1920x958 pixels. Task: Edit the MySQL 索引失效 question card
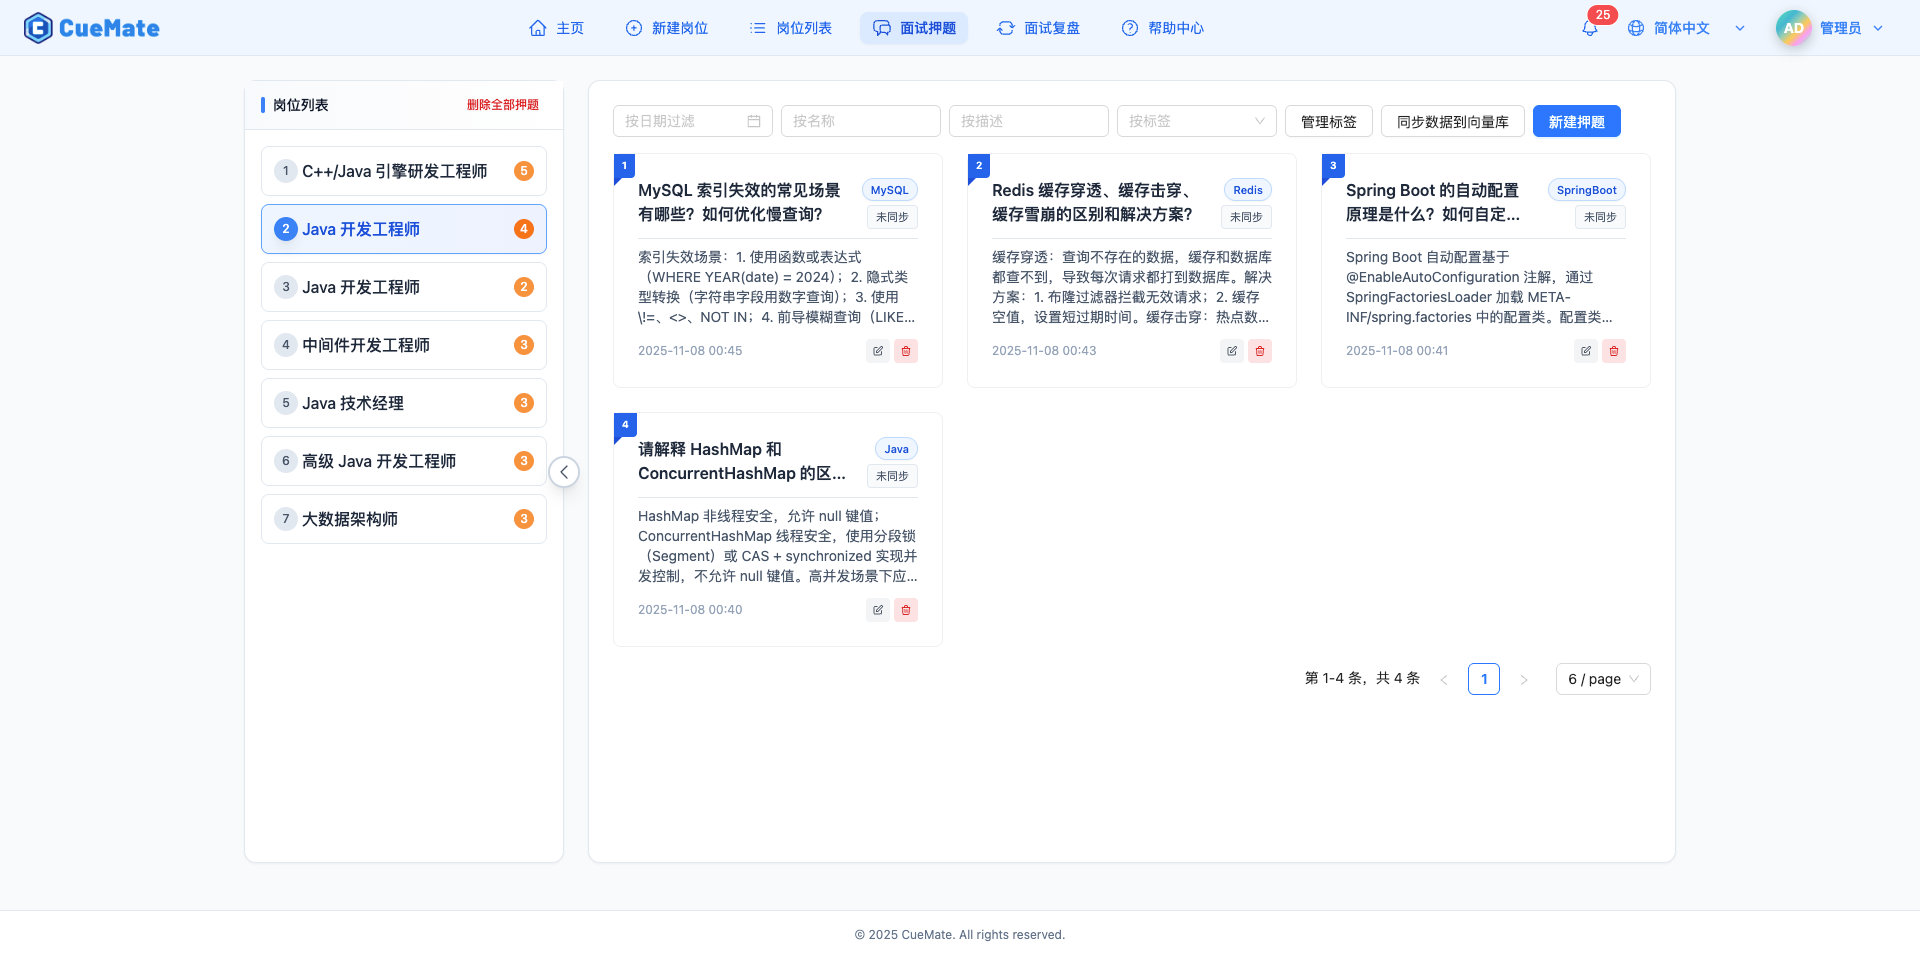(x=877, y=351)
